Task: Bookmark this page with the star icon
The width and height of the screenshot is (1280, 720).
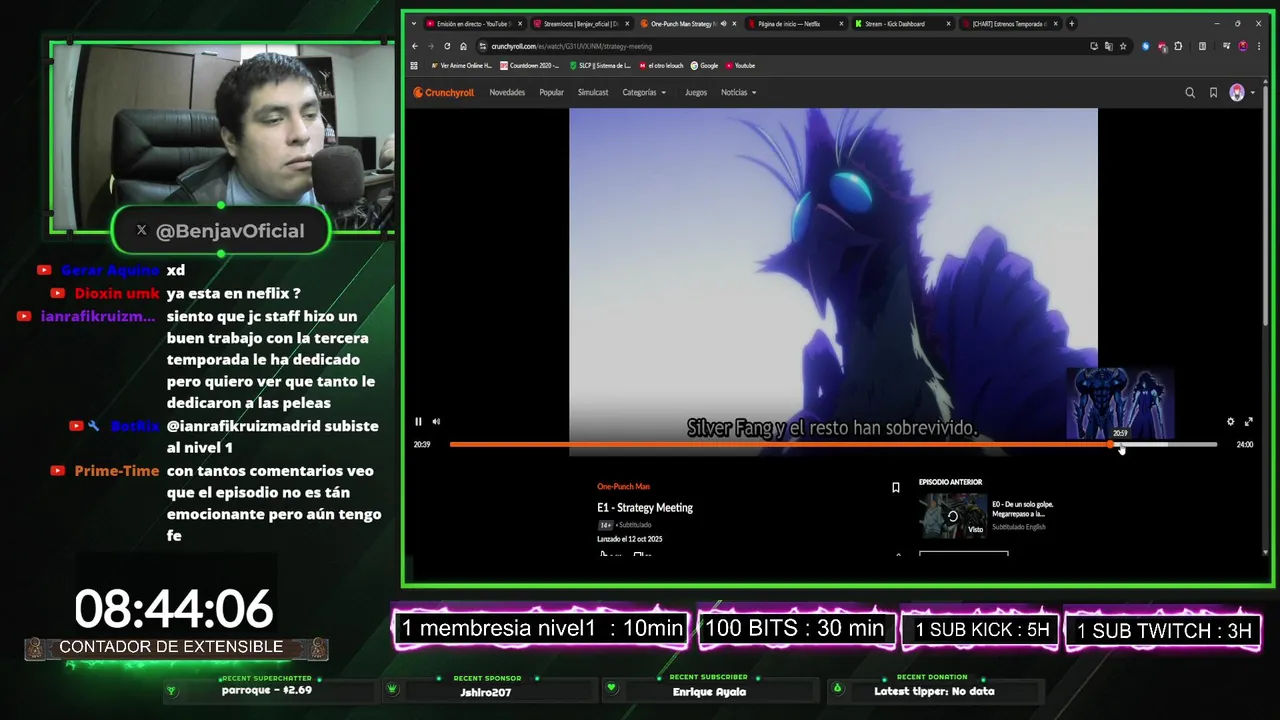Action: tap(1123, 46)
